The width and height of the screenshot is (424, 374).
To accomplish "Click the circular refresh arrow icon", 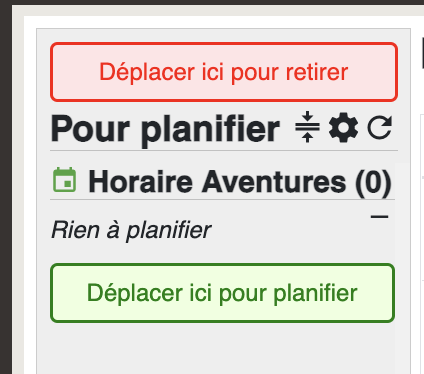I will point(380,127).
